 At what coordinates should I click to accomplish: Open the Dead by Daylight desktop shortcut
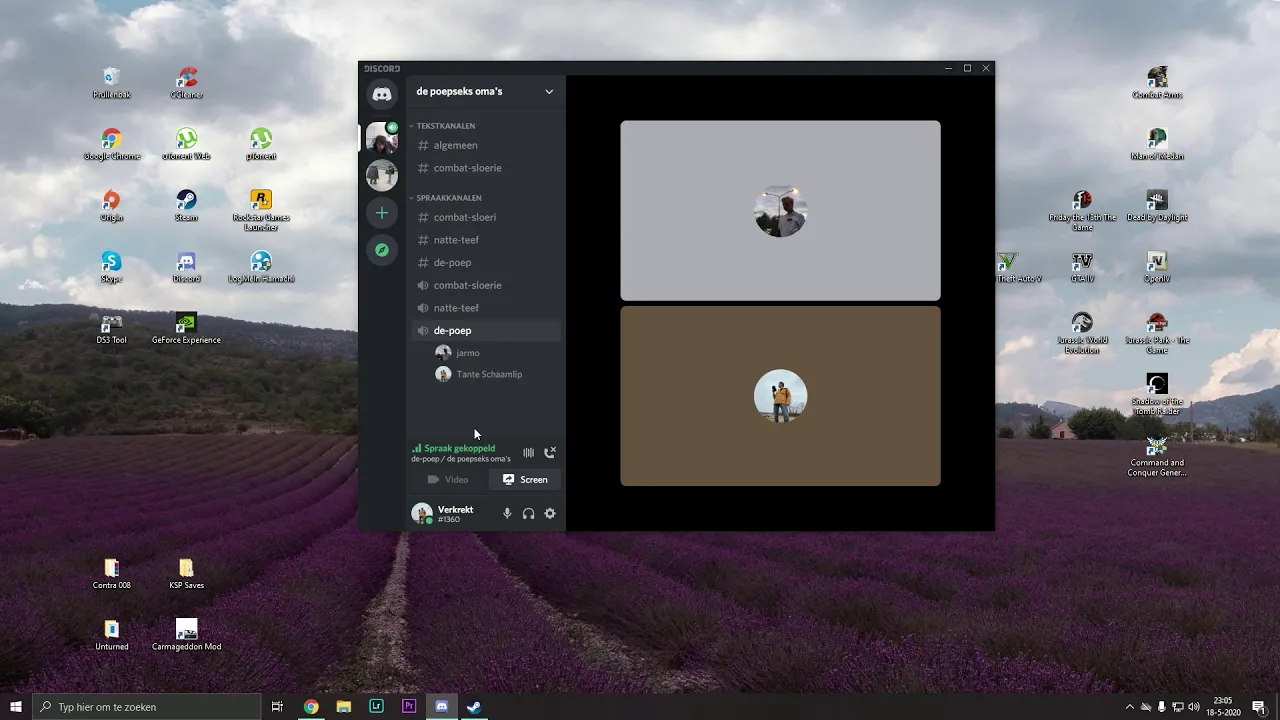coord(1157,206)
